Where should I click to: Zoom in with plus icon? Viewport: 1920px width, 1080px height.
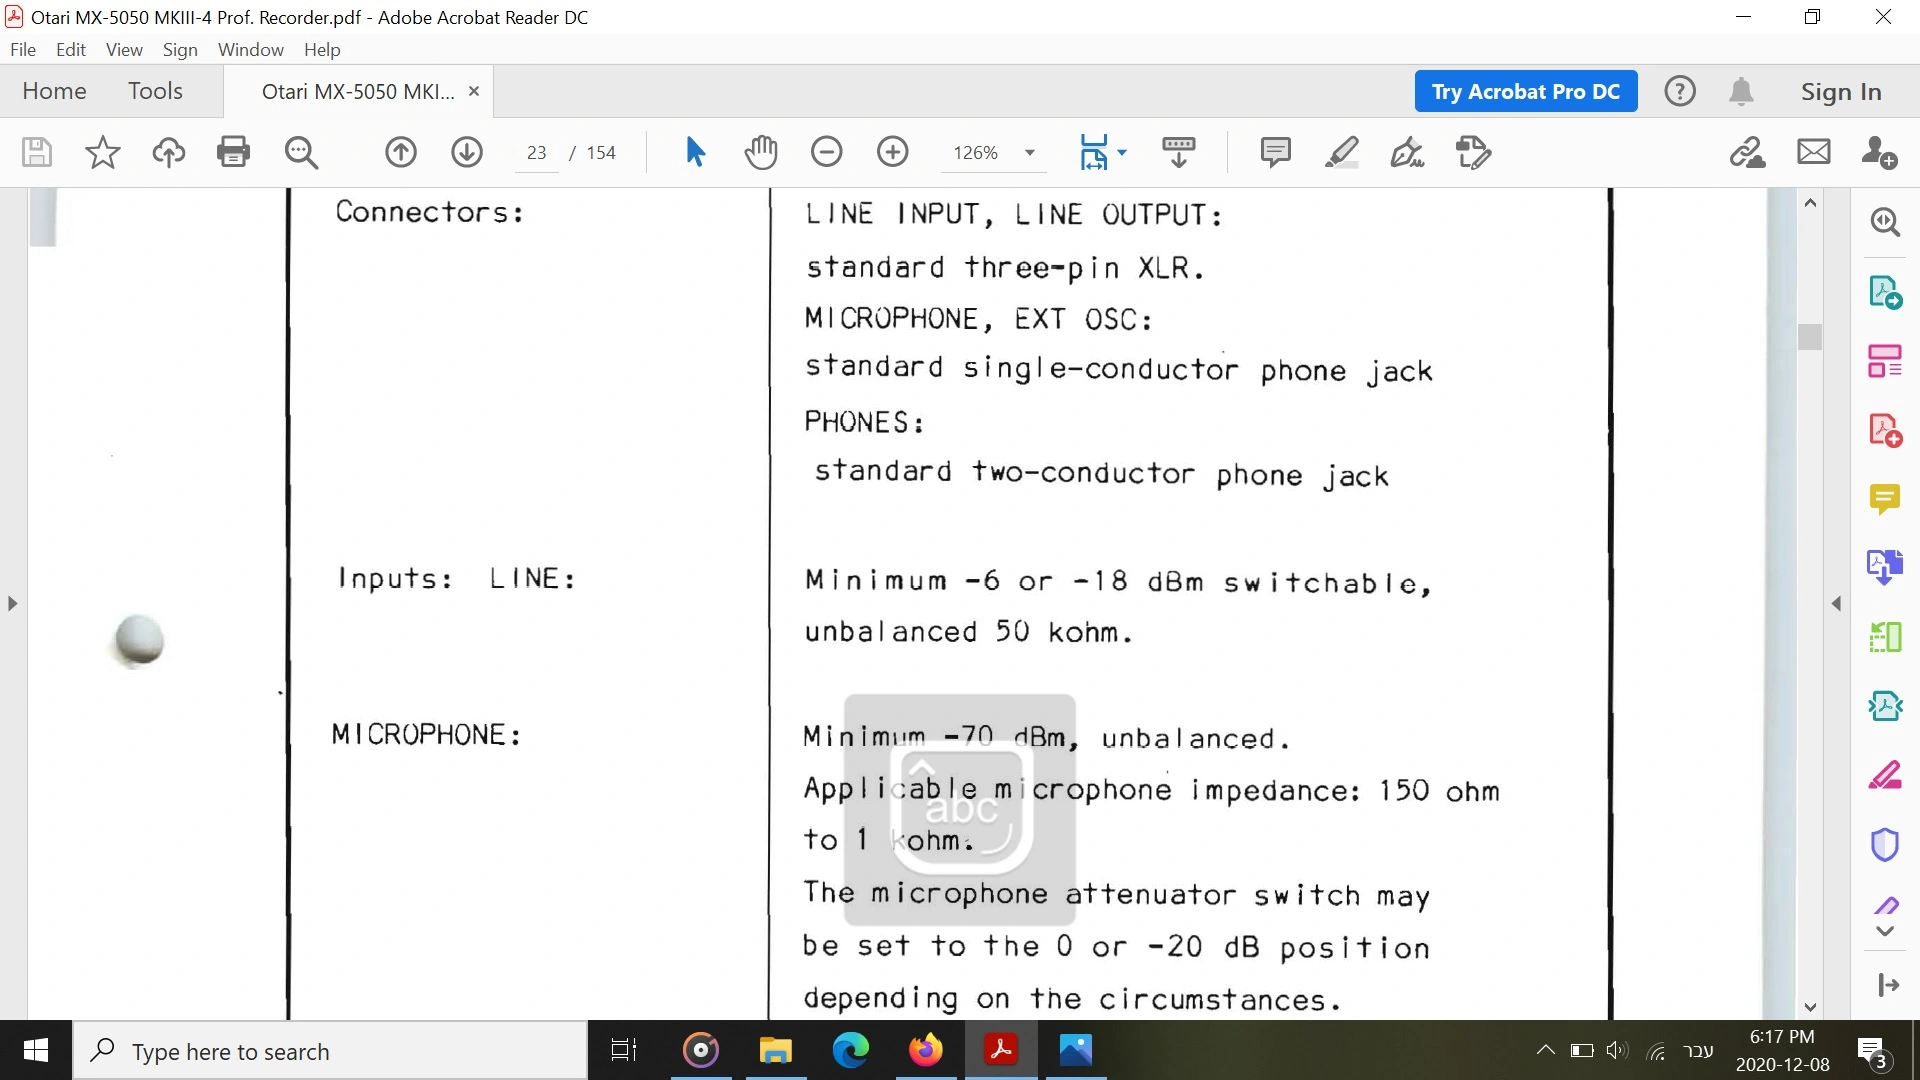point(892,152)
